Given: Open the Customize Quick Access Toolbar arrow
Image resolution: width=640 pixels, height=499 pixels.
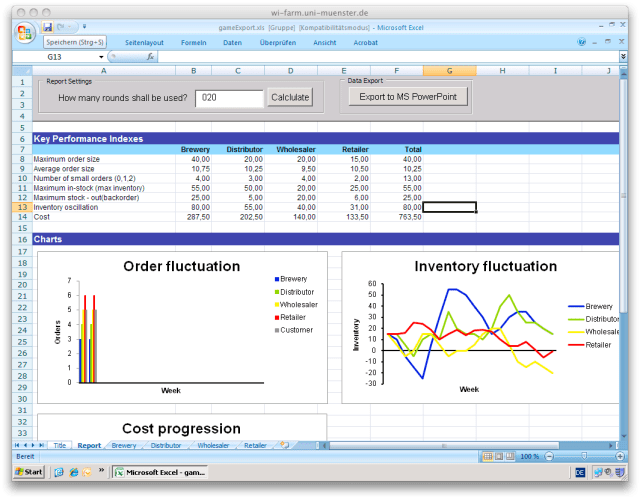Looking at the screenshot, I should (x=84, y=27).
